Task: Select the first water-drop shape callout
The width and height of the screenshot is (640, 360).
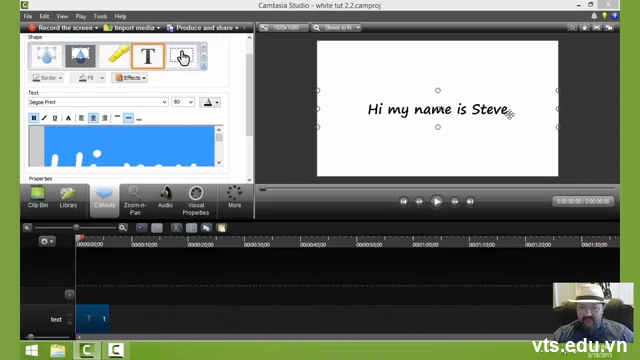Action: click(47, 56)
